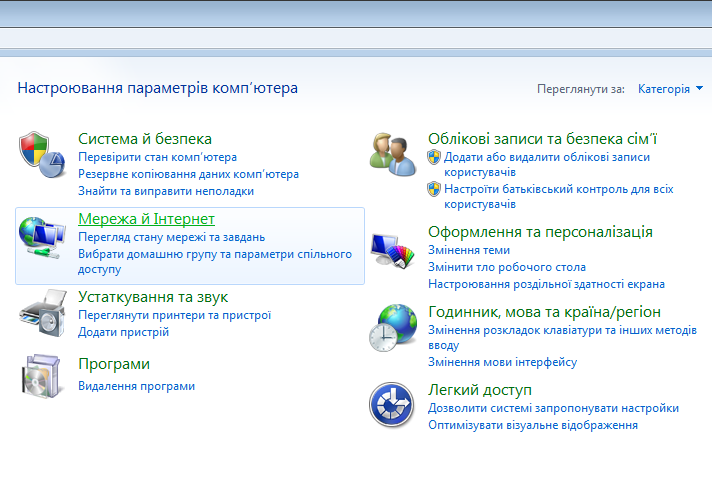Click 'Додати або видалити облікові записи користувачів'
This screenshot has width=712, height=486.
click(547, 164)
